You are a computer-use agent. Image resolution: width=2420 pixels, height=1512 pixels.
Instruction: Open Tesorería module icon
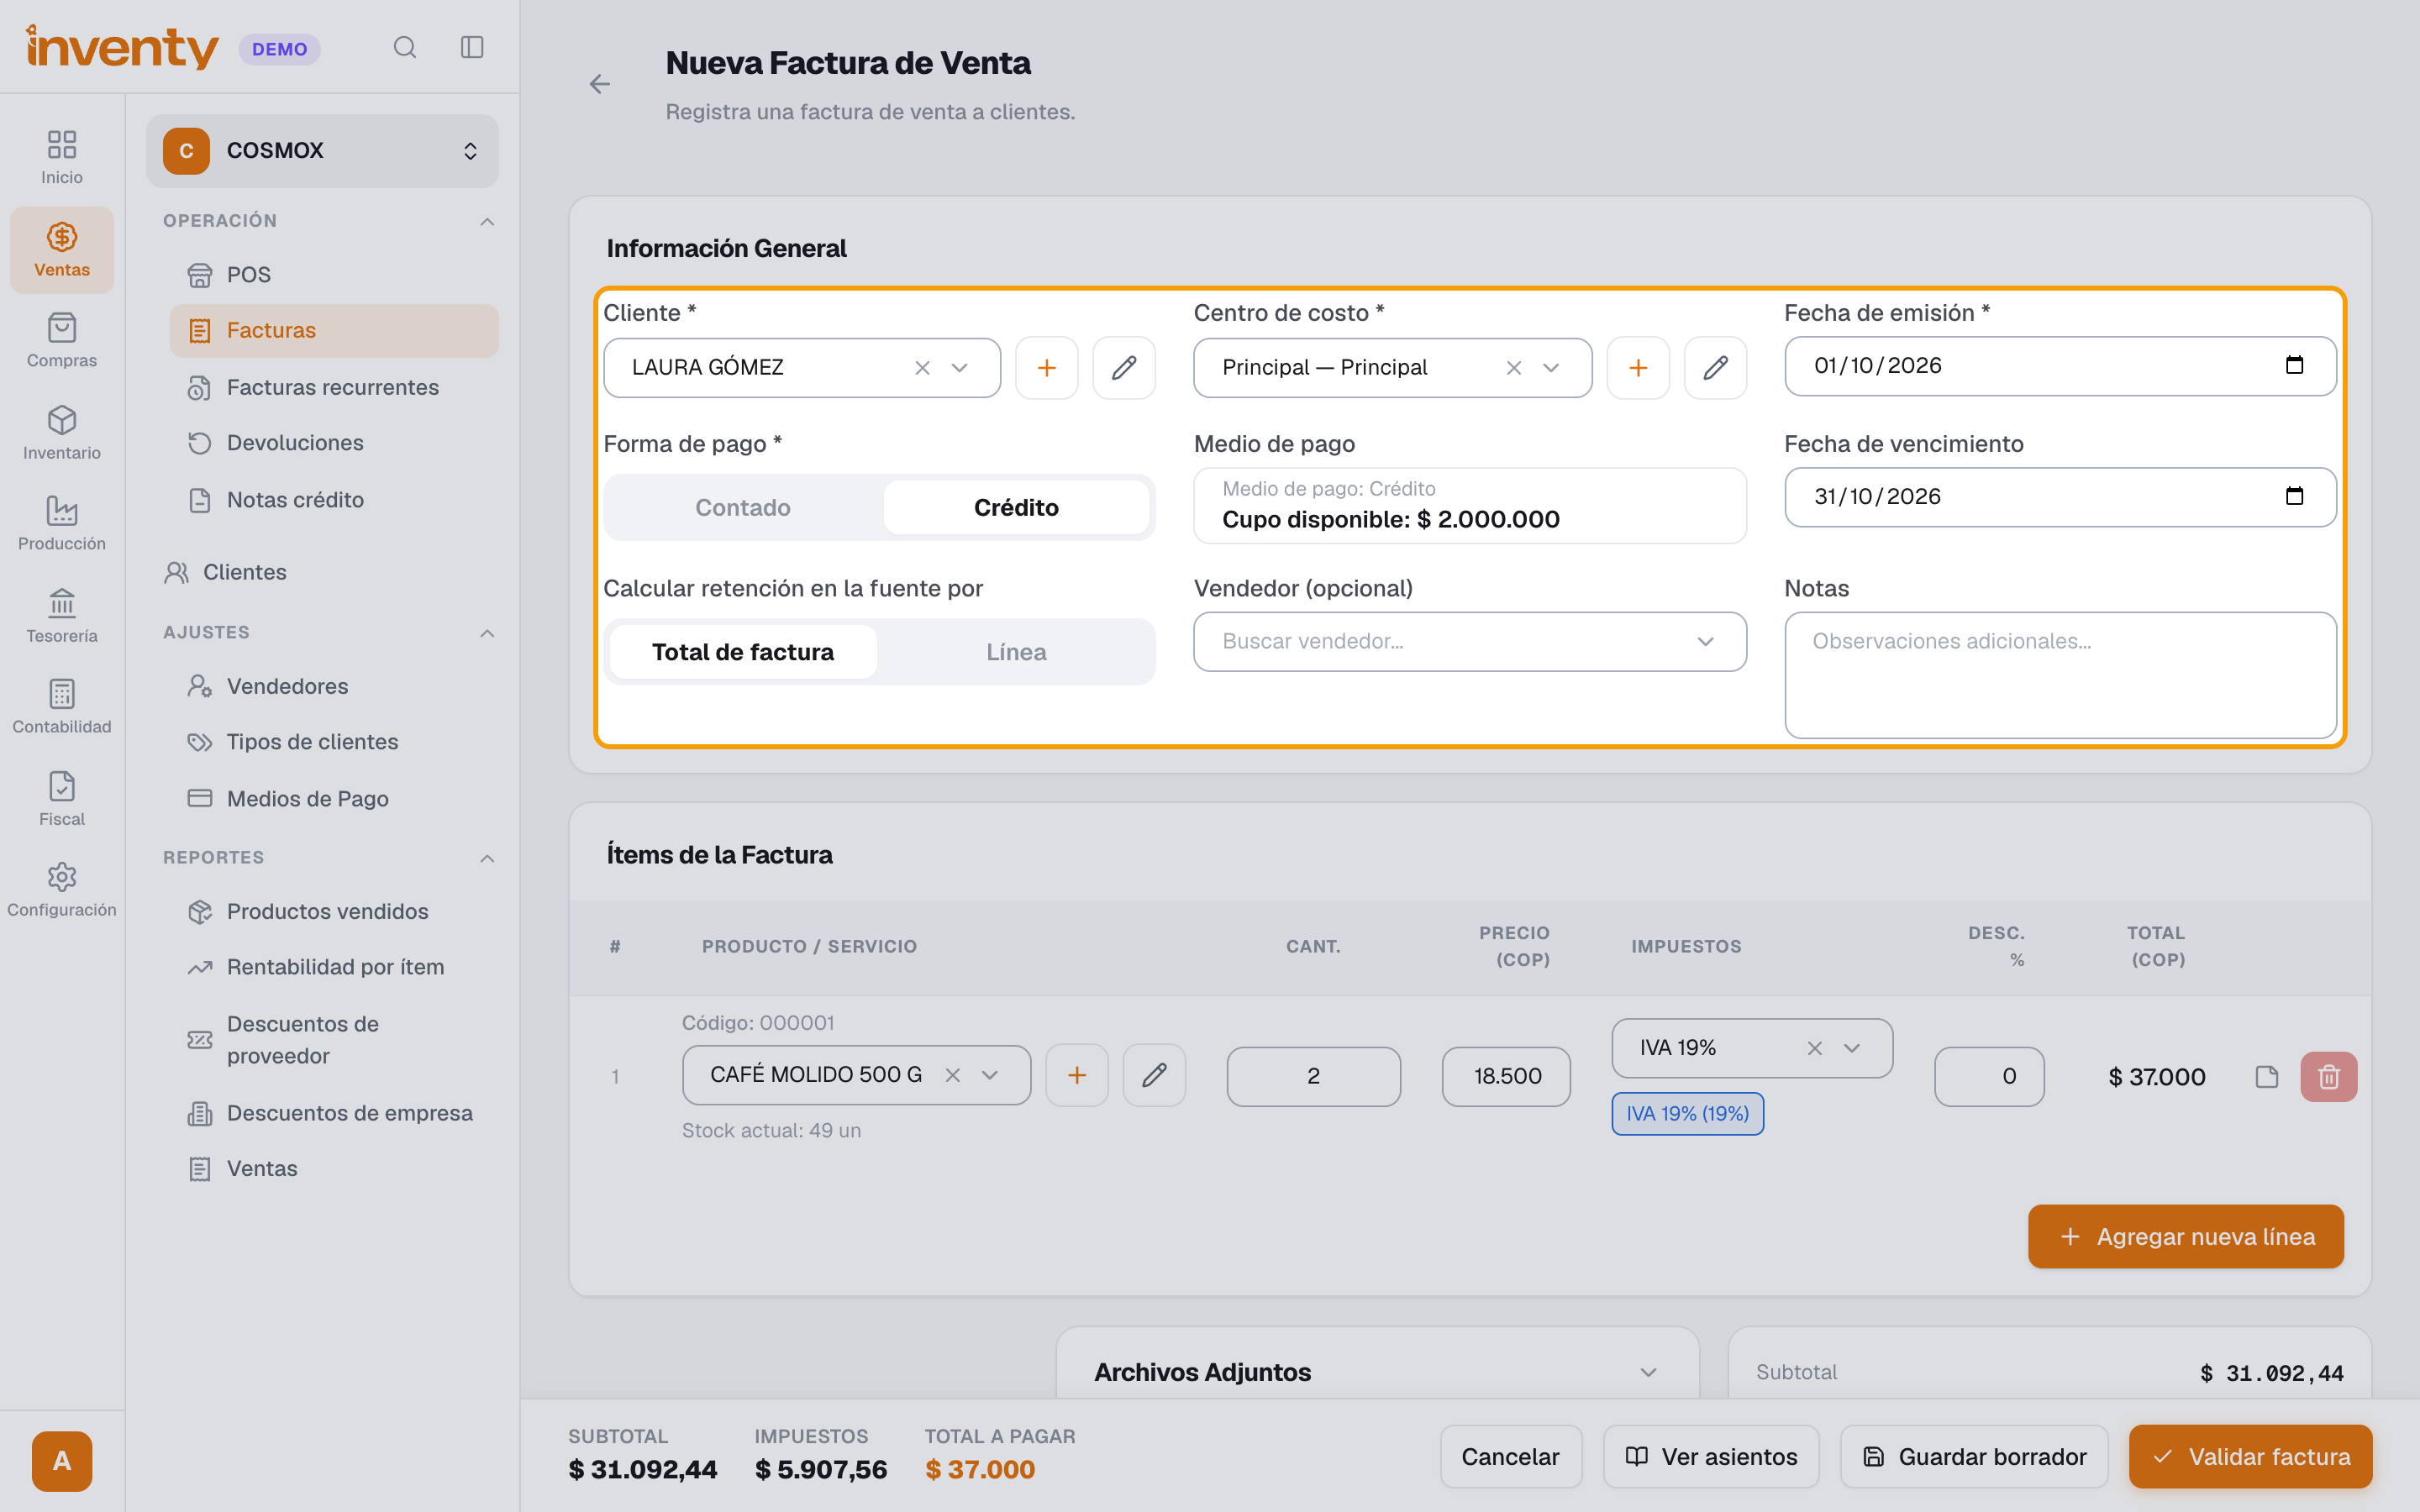coord(62,616)
